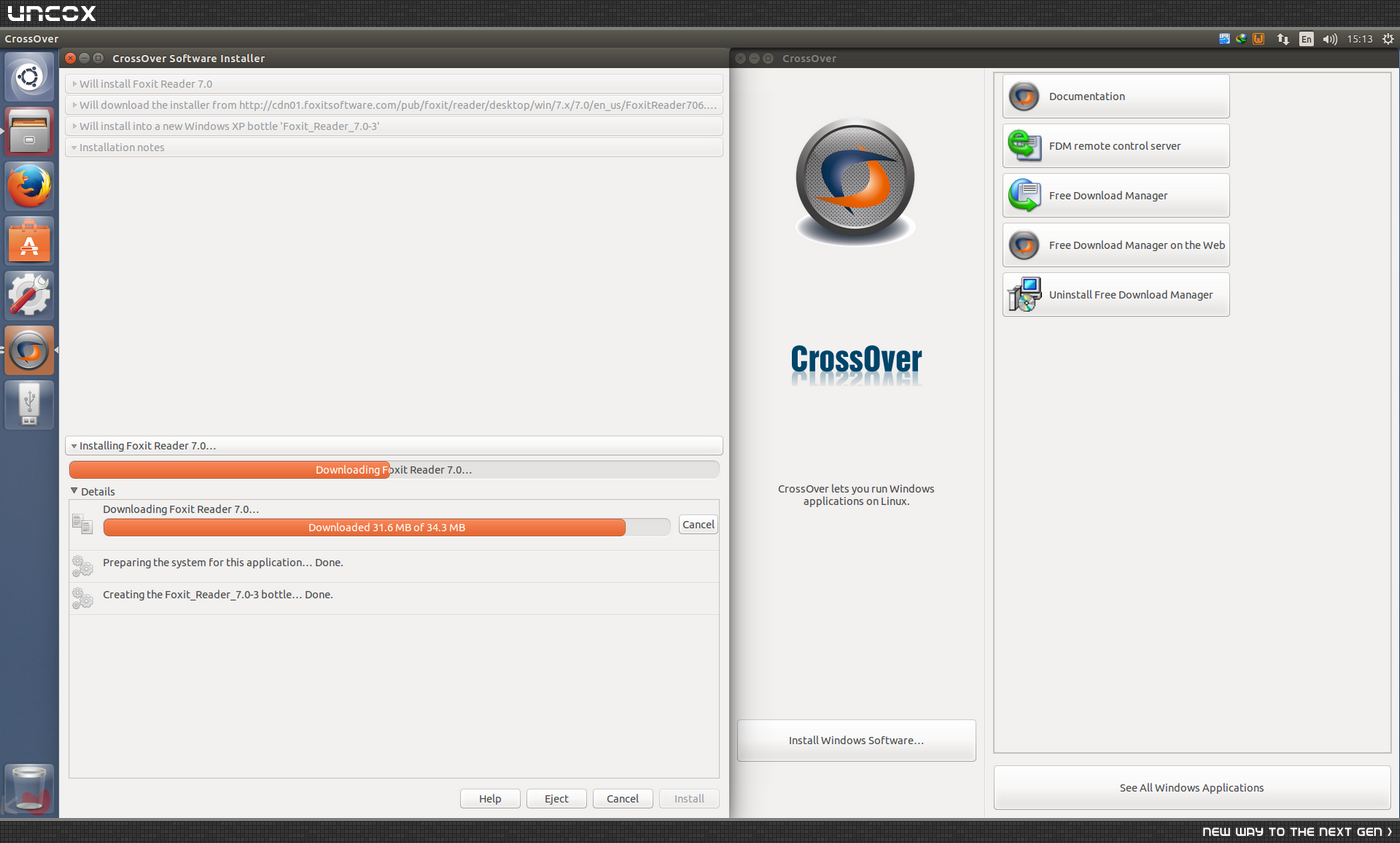Launch Firefox from the dock
Screen dimensions: 1400x843
(x=29, y=186)
